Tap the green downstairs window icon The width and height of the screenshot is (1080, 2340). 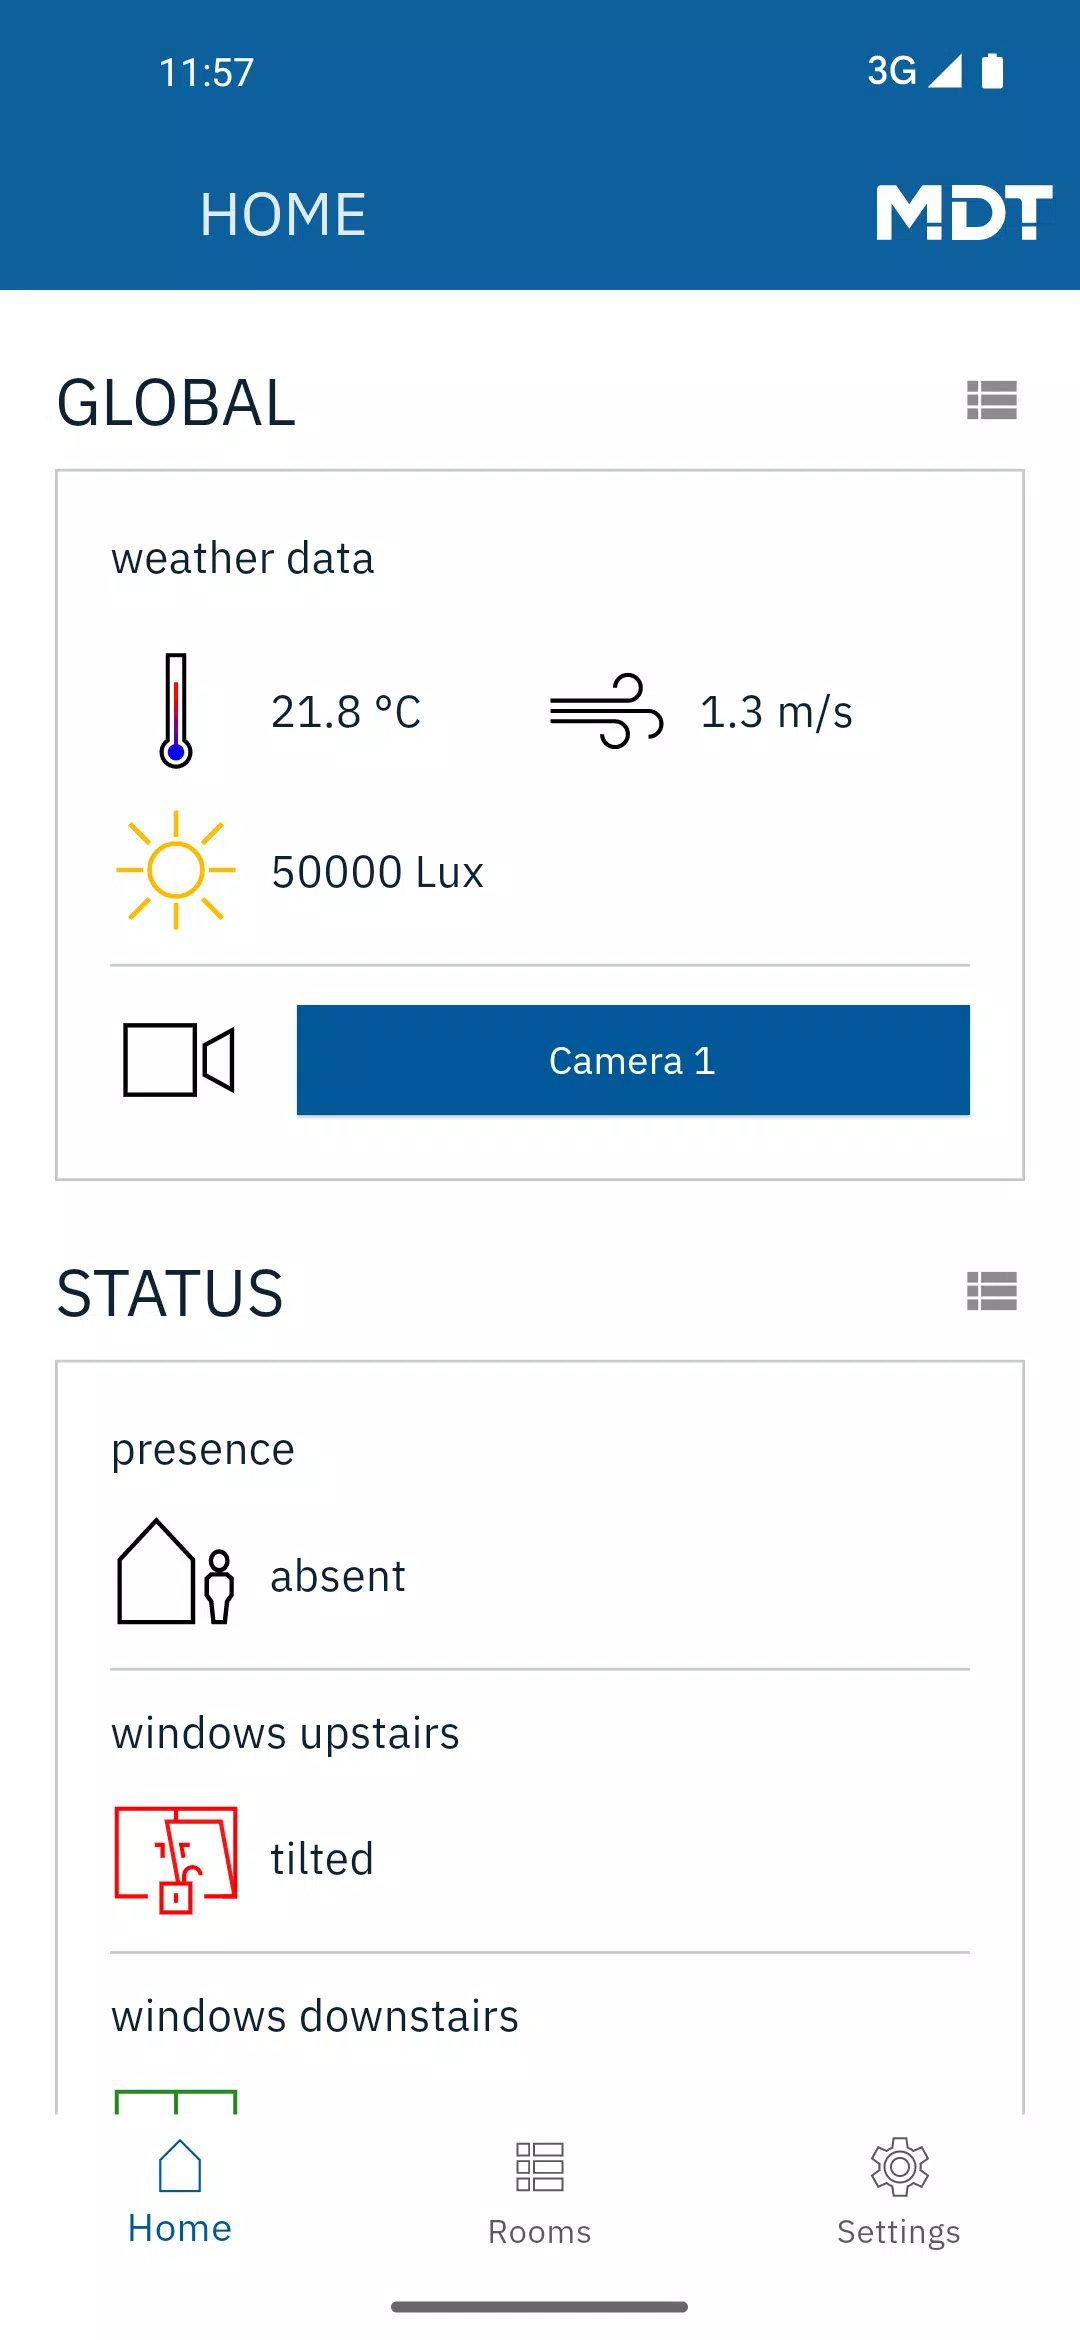(x=176, y=2101)
